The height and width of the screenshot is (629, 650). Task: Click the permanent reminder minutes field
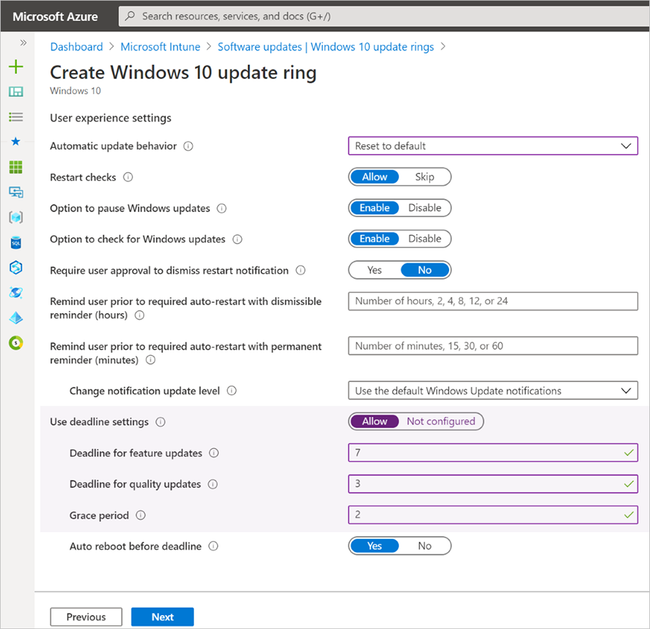point(493,346)
